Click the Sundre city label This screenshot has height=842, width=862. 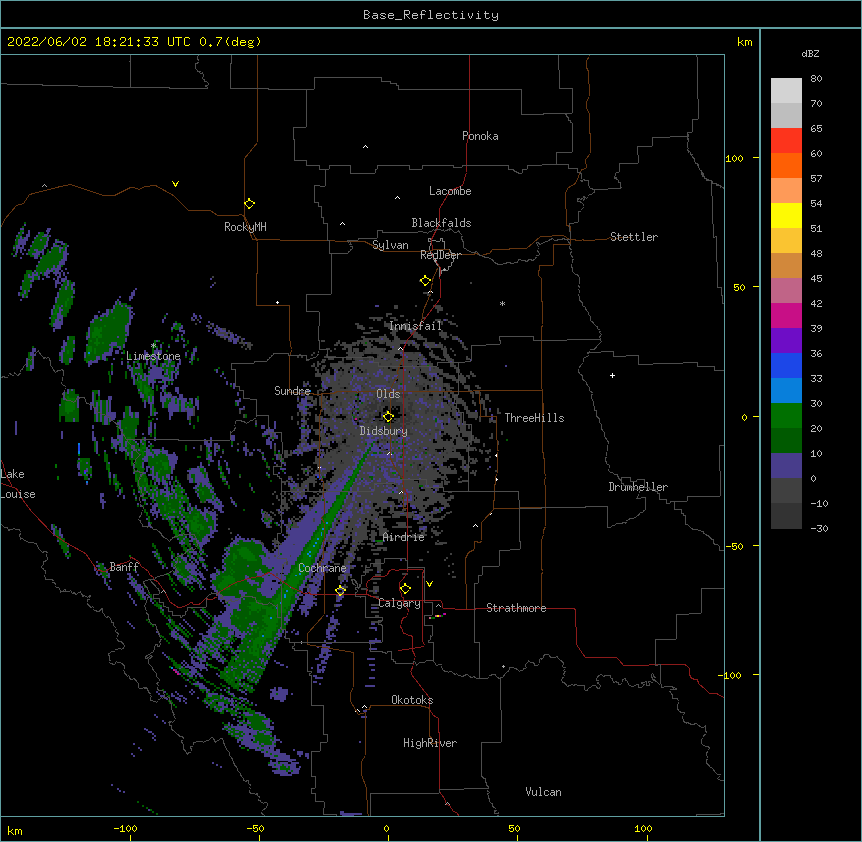pos(292,391)
